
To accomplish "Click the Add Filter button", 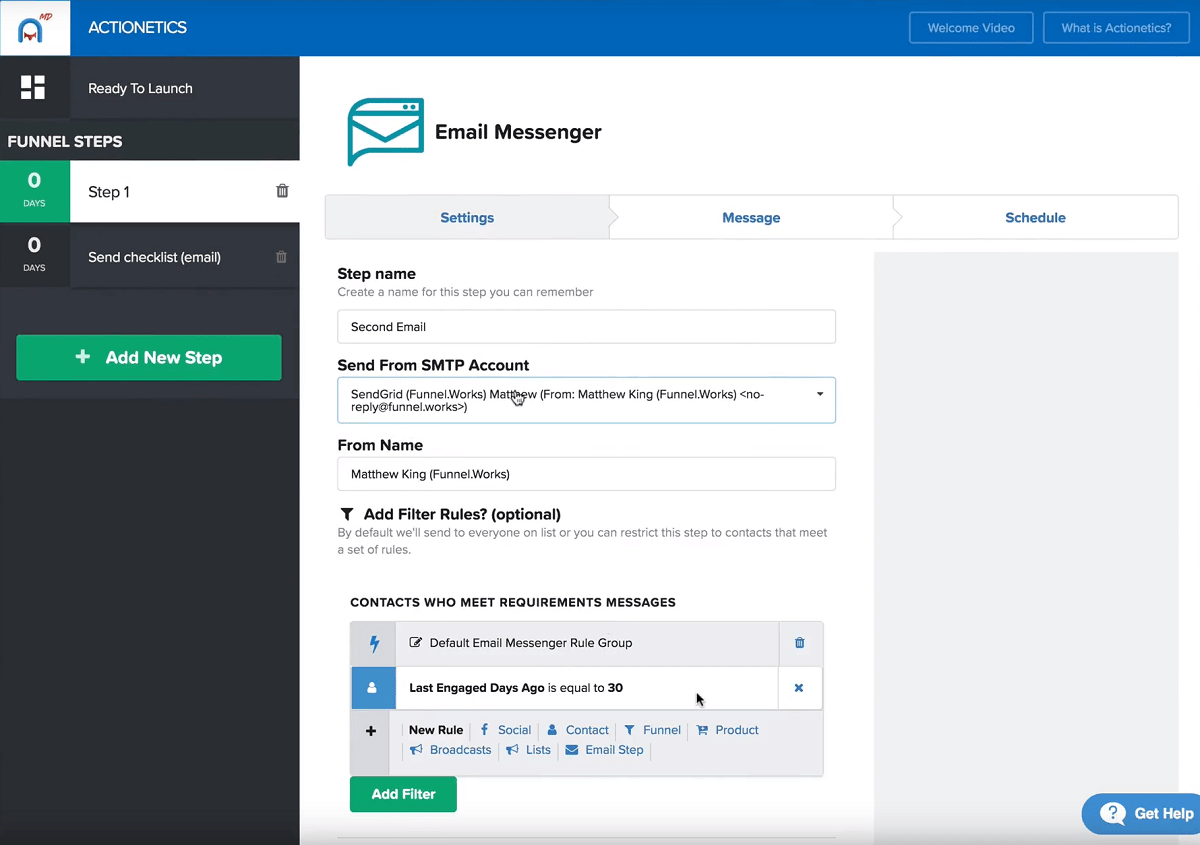I will [403, 794].
